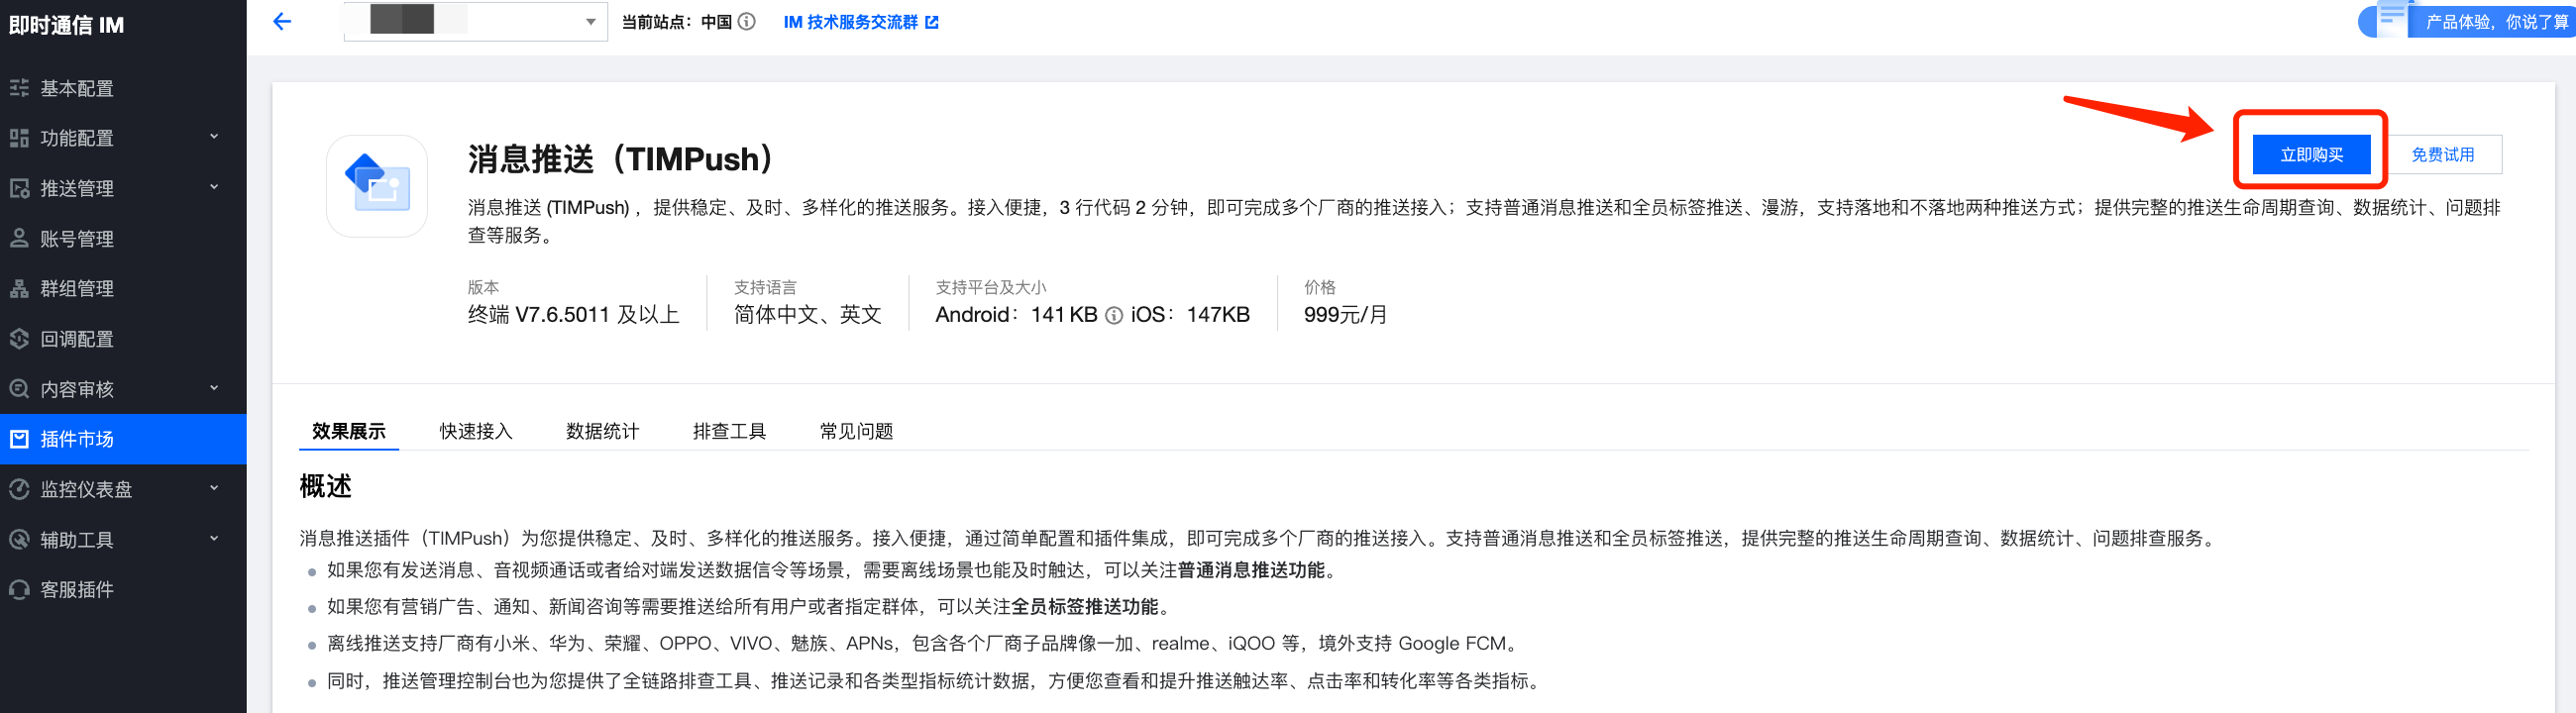This screenshot has width=2576, height=713.
Task: Click the 终端 V7.6.5011 及以上 version text
Action: (573, 315)
